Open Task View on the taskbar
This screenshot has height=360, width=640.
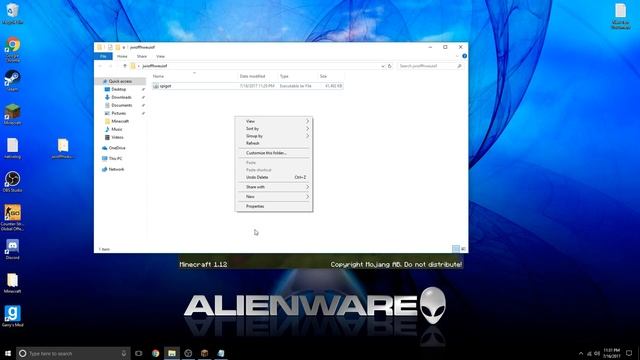[139, 353]
